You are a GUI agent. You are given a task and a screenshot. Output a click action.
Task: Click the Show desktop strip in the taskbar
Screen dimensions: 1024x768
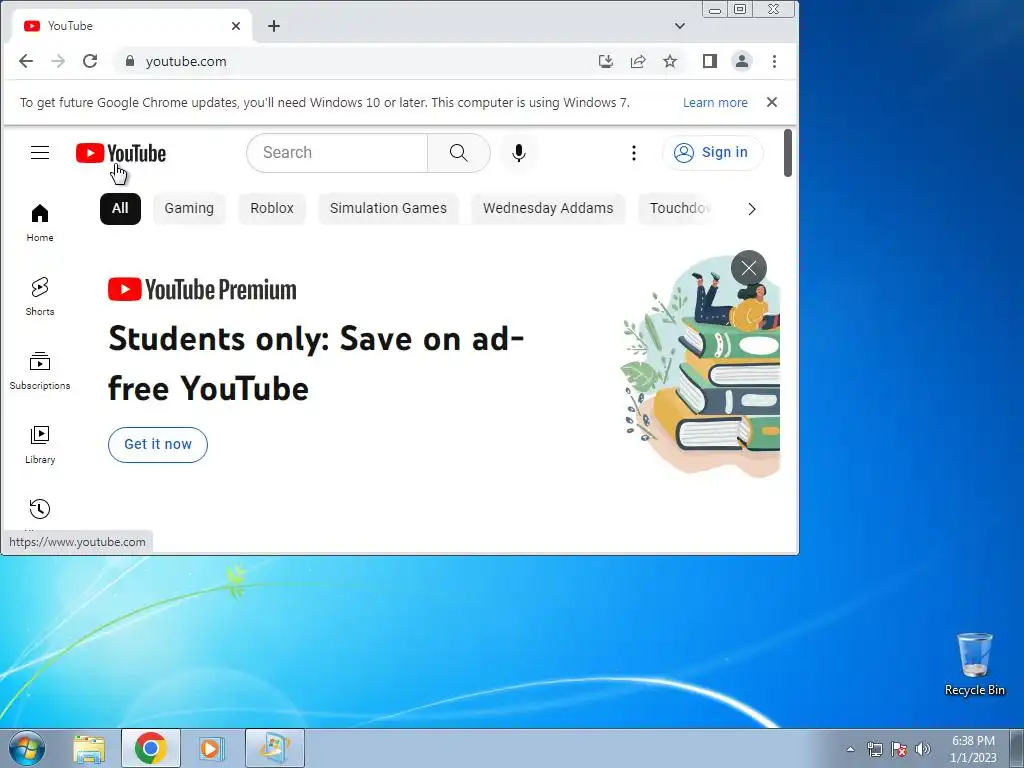click(1017, 748)
